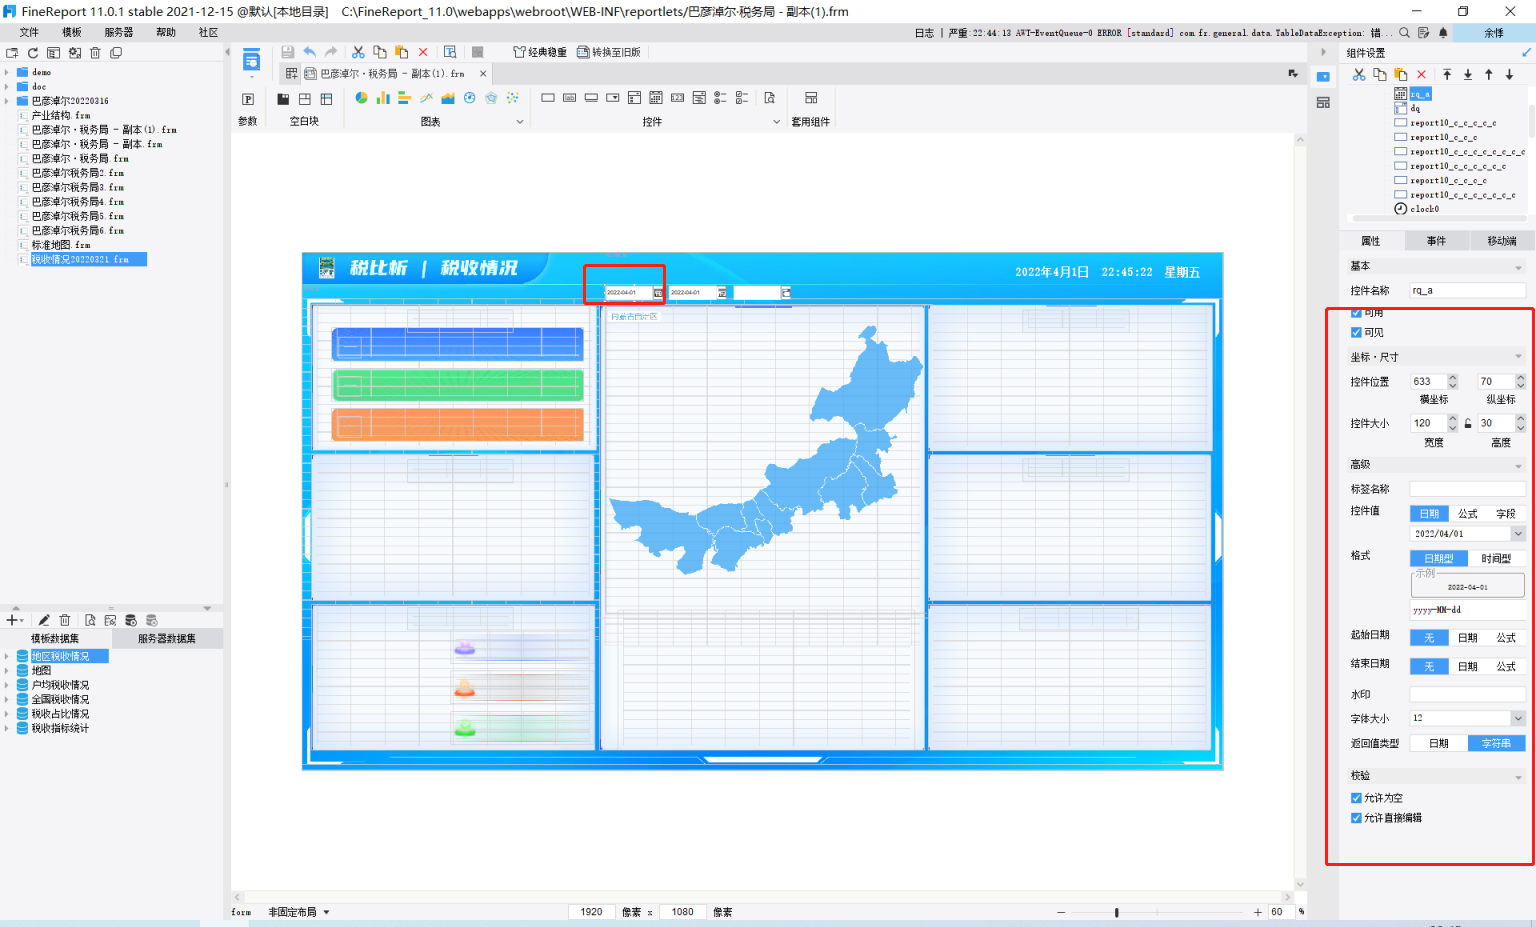Insert a pie chart from the 图表 group
Viewport: 1536px width, 927px height.
(361, 98)
